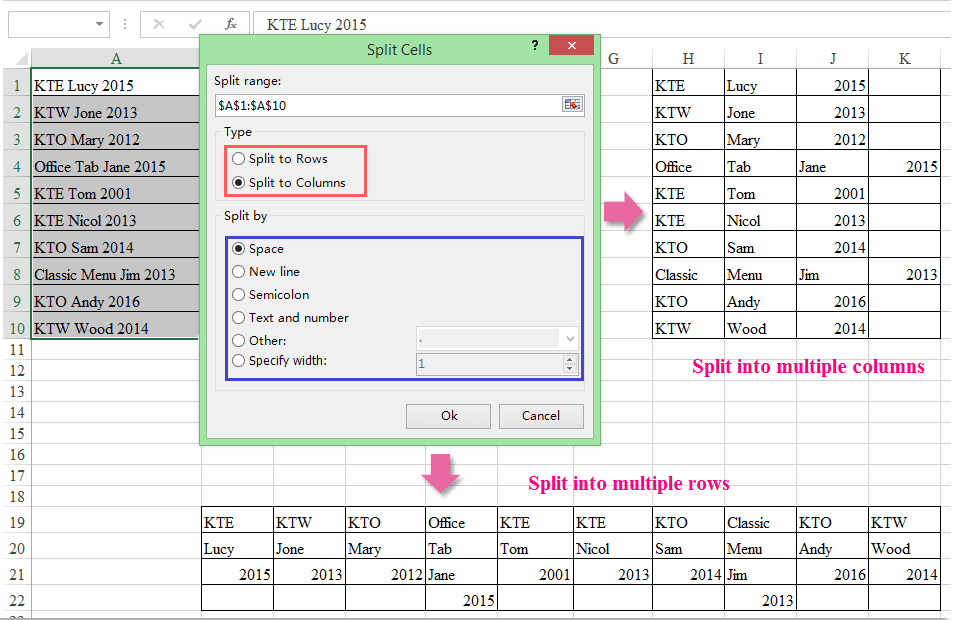The height and width of the screenshot is (620, 953).
Task: Select the Split to Columns option
Action: [289, 182]
